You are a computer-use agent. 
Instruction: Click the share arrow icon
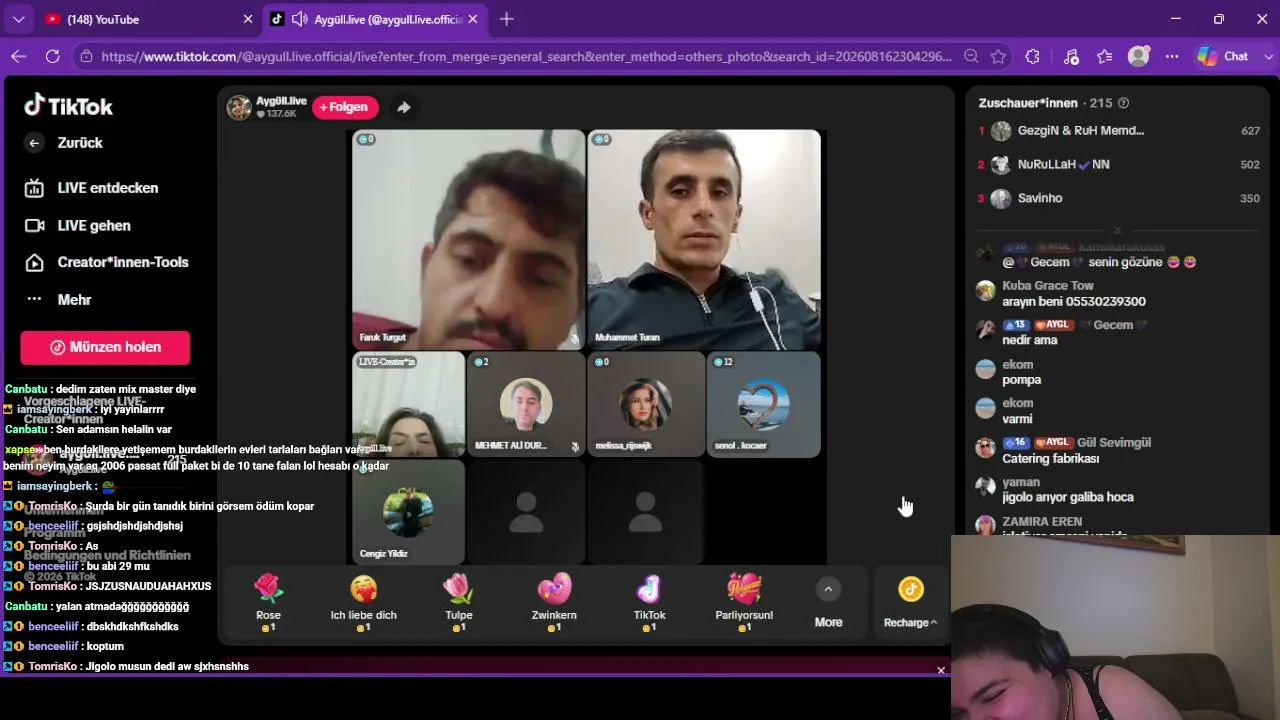tap(404, 107)
